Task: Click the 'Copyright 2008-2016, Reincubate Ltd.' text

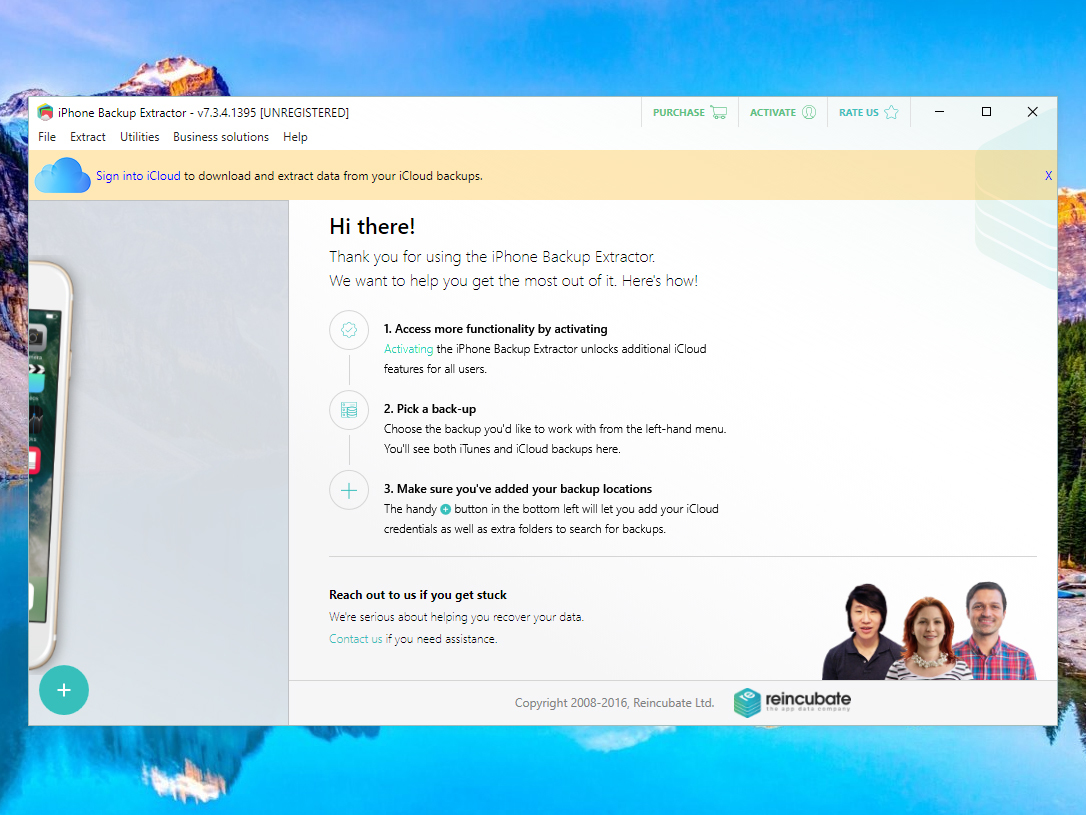Action: click(x=614, y=703)
